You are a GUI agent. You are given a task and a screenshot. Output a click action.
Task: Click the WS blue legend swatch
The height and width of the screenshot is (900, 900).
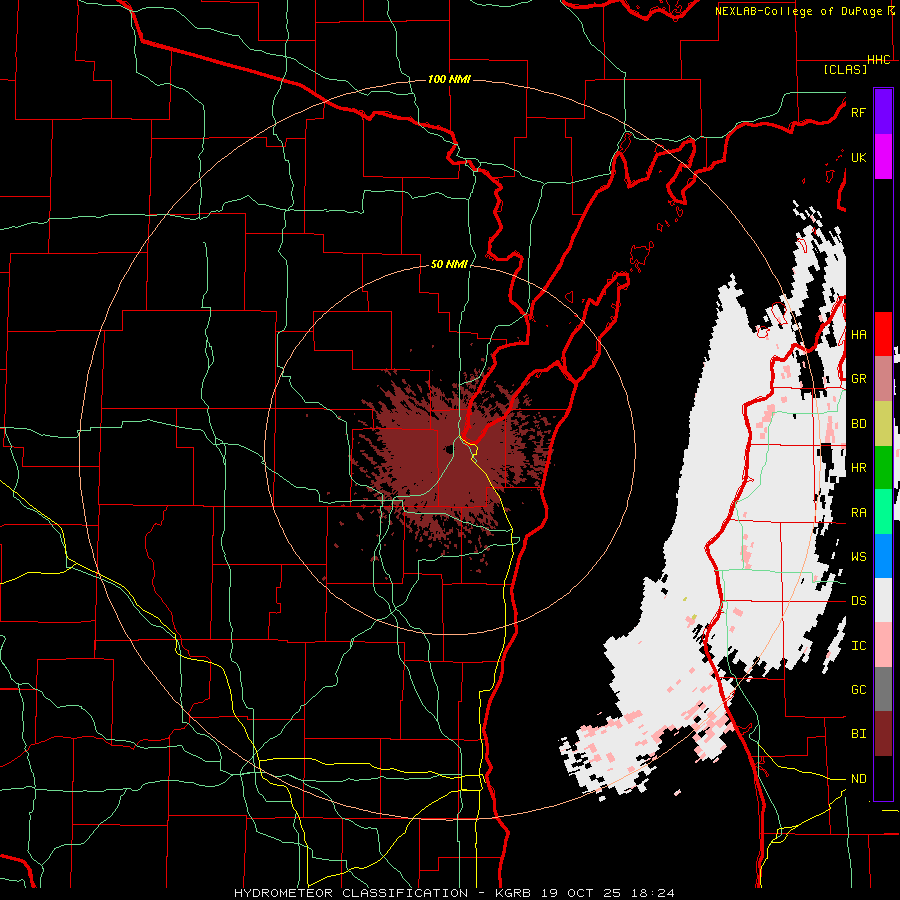pyautogui.click(x=883, y=556)
